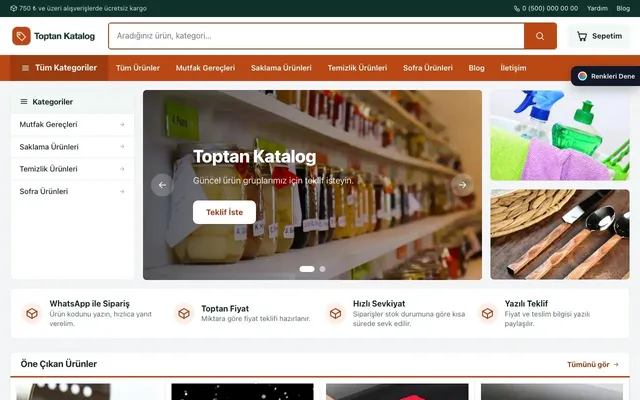Open Saklama Ürünleri in navigation bar

tap(281, 68)
